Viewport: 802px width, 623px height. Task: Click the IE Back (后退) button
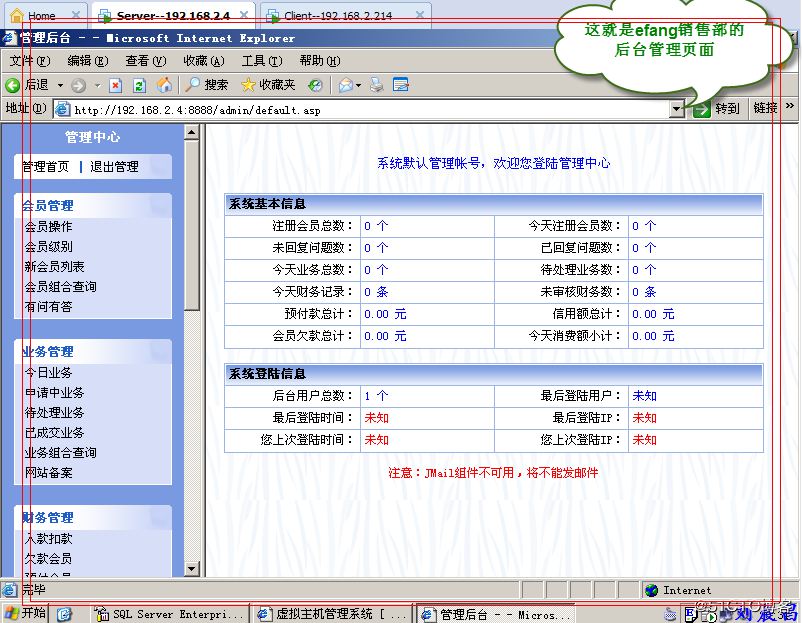pyautogui.click(x=27, y=85)
